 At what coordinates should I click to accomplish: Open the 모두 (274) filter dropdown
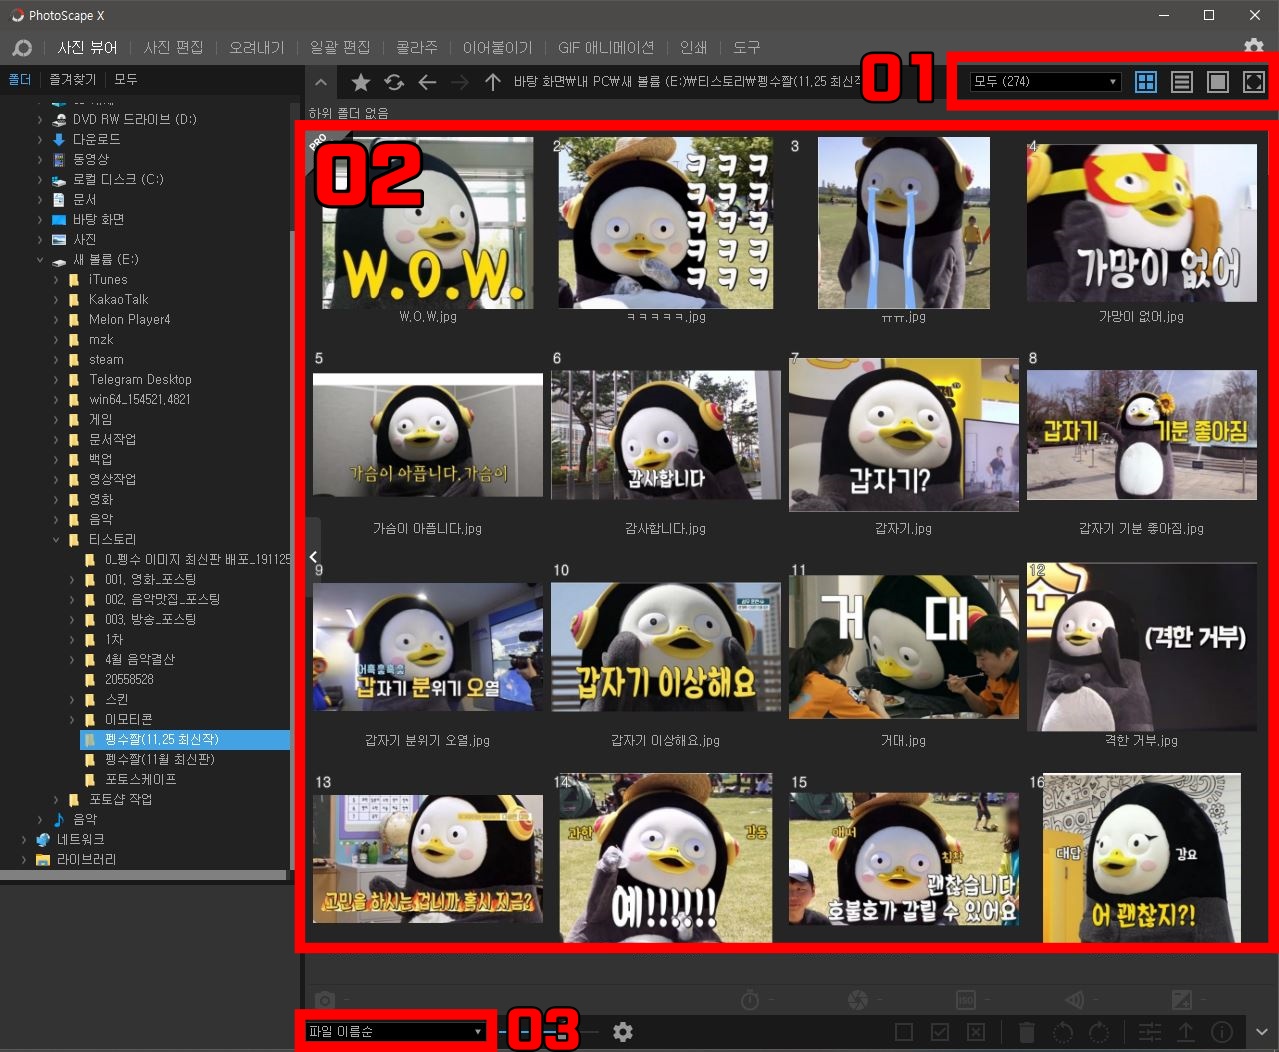(x=1045, y=82)
